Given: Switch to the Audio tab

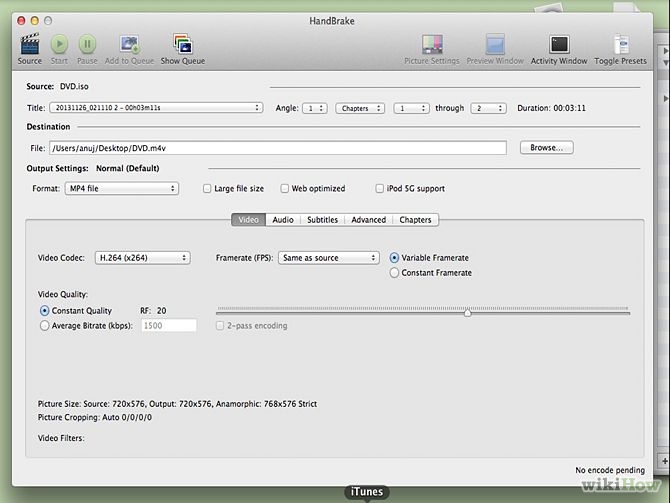Looking at the screenshot, I should (x=283, y=219).
